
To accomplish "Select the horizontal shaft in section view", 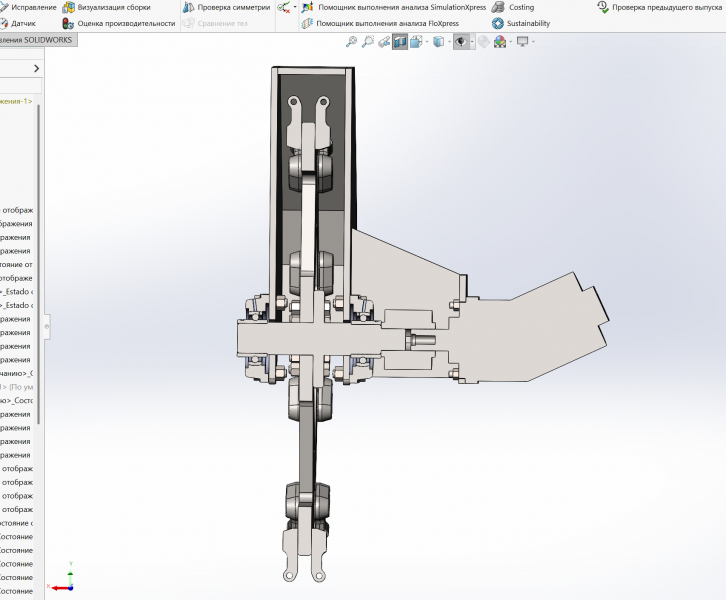I will click(319, 338).
